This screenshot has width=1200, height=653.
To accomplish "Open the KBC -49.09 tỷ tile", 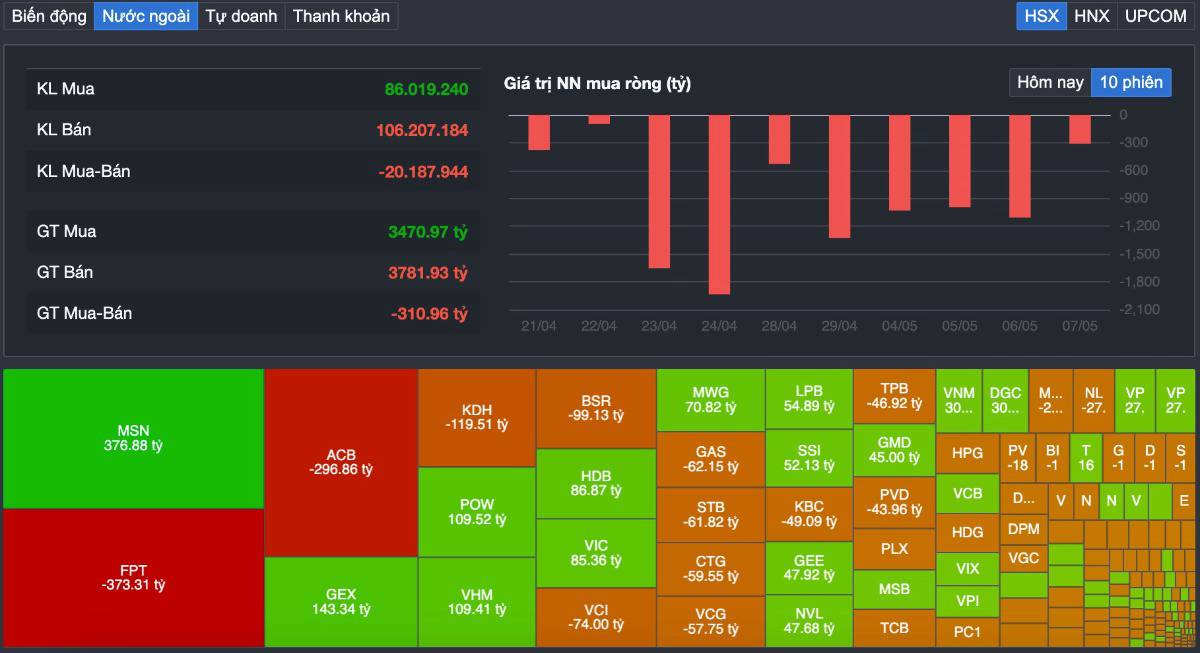I will pyautogui.click(x=809, y=514).
